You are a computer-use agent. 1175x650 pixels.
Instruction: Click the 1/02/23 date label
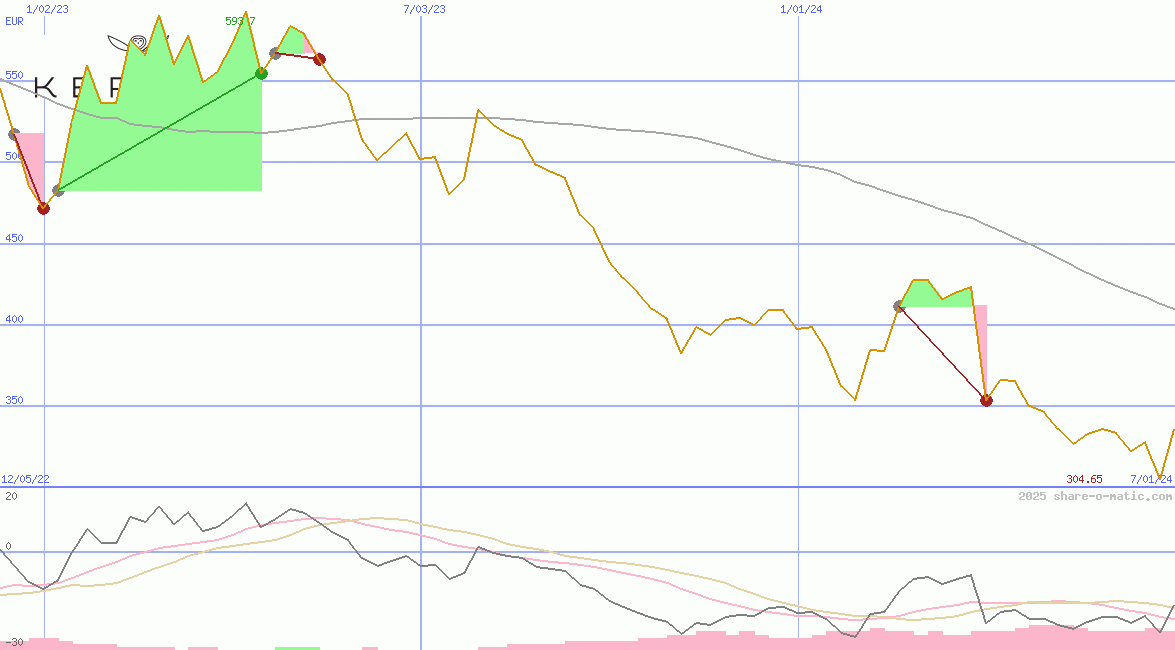pos(47,9)
